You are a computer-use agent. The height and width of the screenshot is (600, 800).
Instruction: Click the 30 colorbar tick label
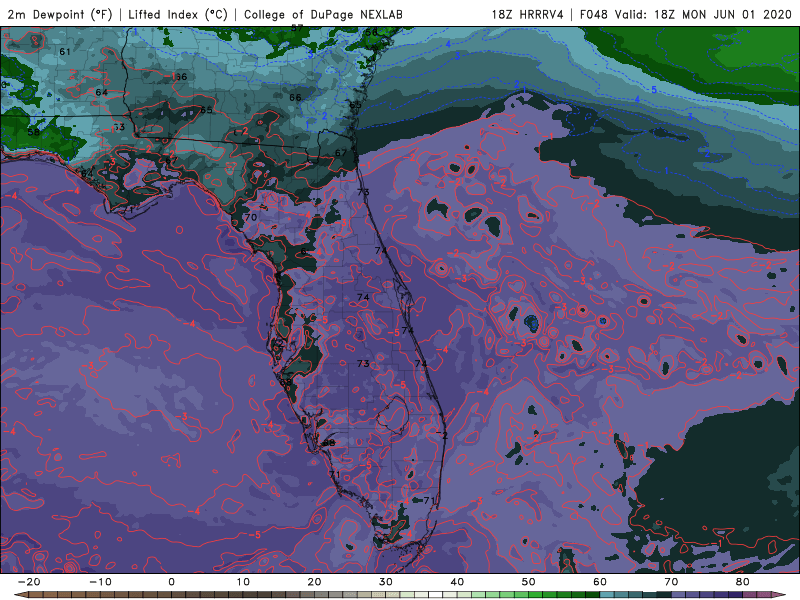[386, 582]
